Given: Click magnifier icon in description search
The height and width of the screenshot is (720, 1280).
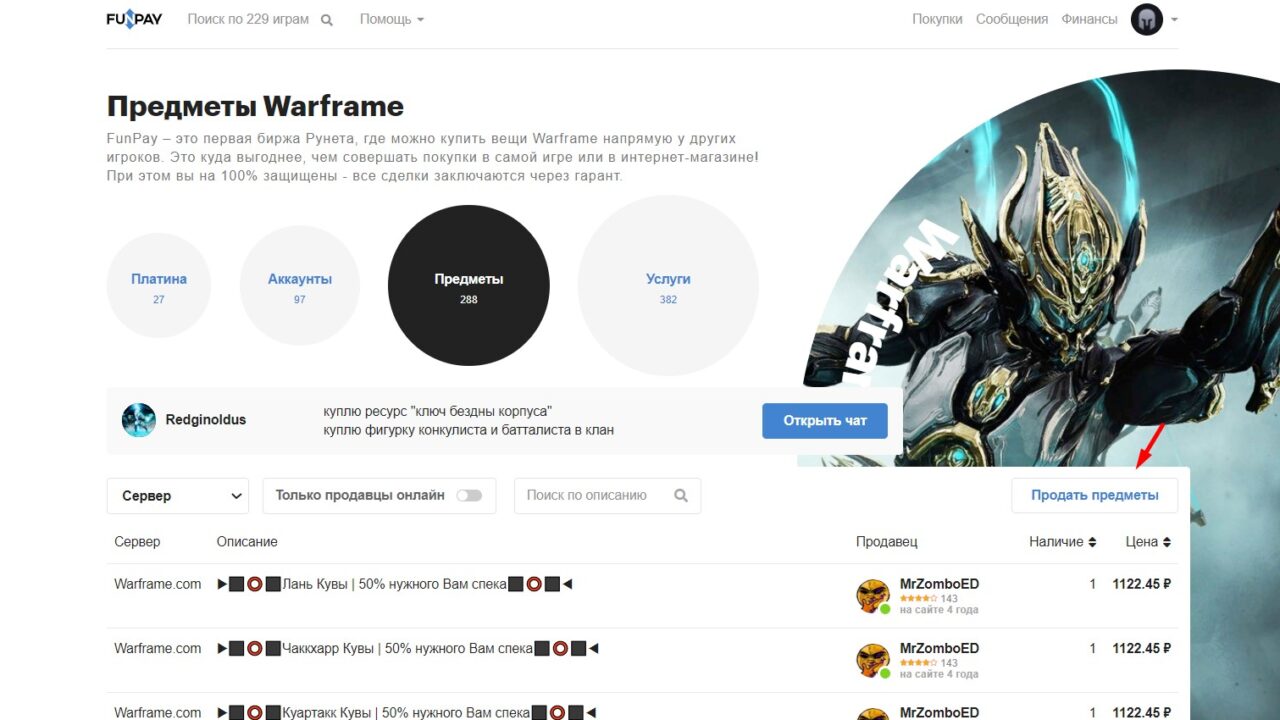Looking at the screenshot, I should coord(681,495).
